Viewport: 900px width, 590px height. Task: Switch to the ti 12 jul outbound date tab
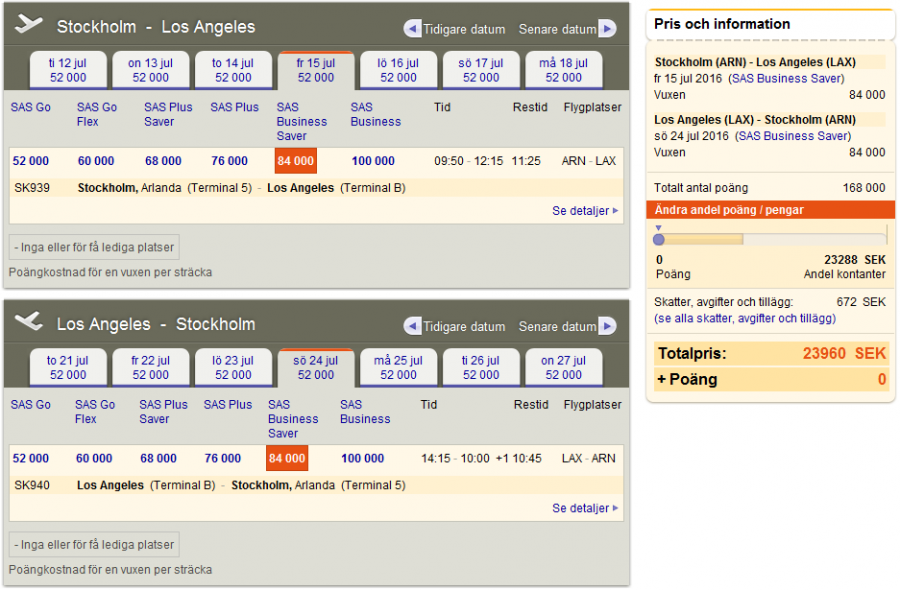pyautogui.click(x=68, y=70)
